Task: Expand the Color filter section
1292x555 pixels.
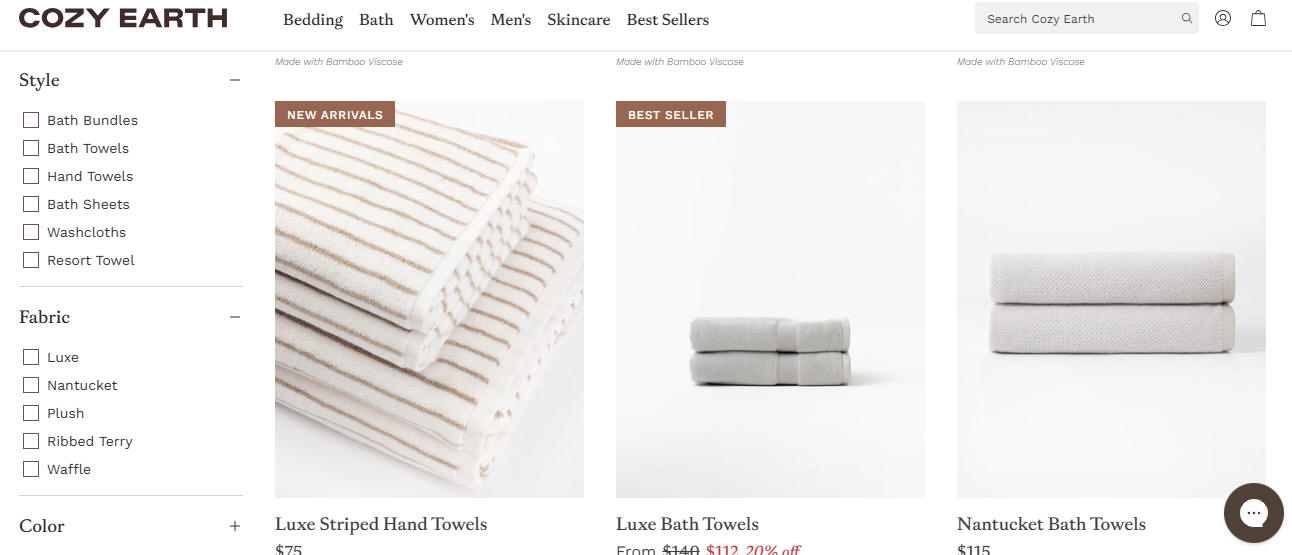Action: point(235,526)
